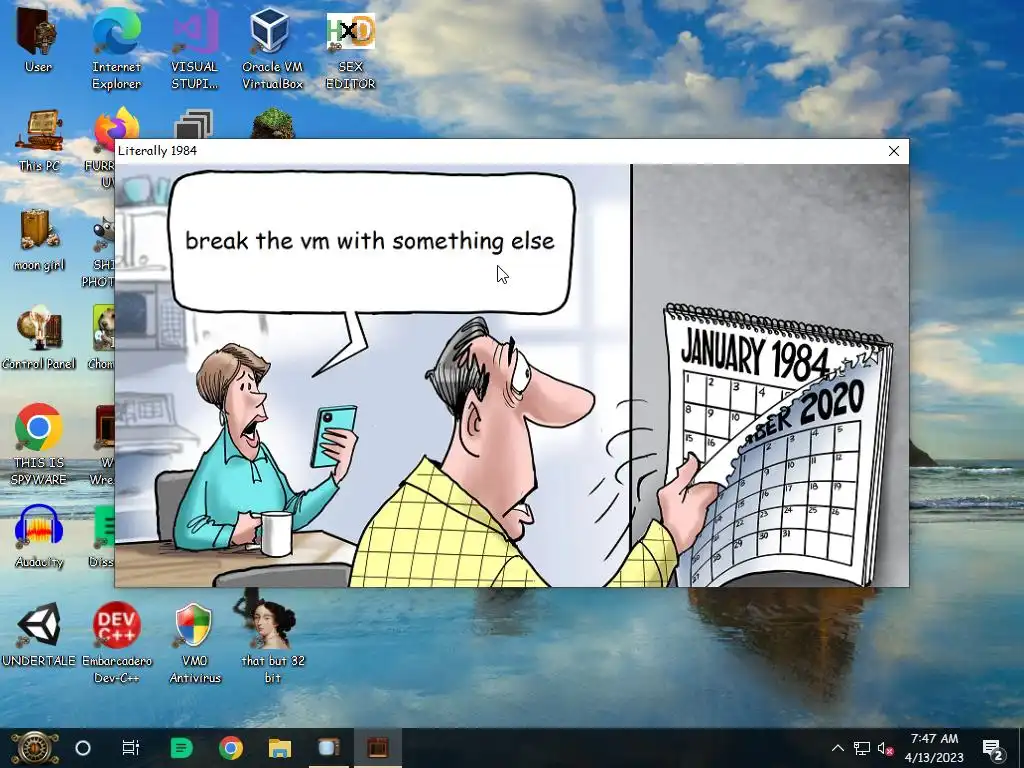Open Task View on the taskbar
This screenshot has height=768, width=1024.
click(131, 748)
